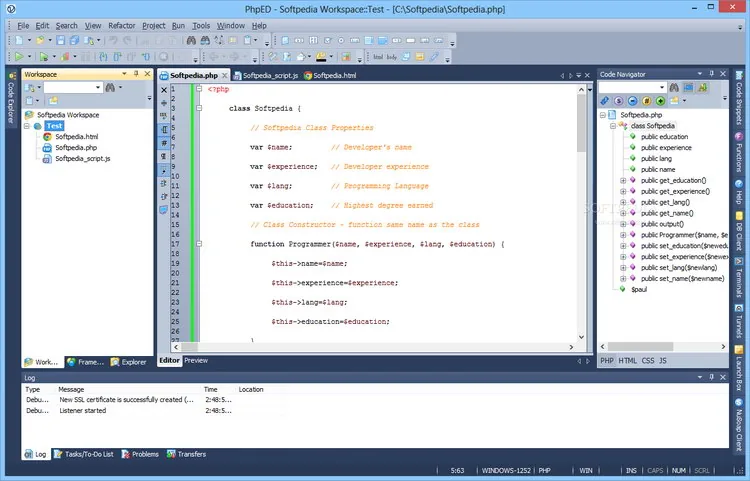Select Softpedia.html in the workspace tree
Viewport: 750px width, 481px height.
[77, 137]
